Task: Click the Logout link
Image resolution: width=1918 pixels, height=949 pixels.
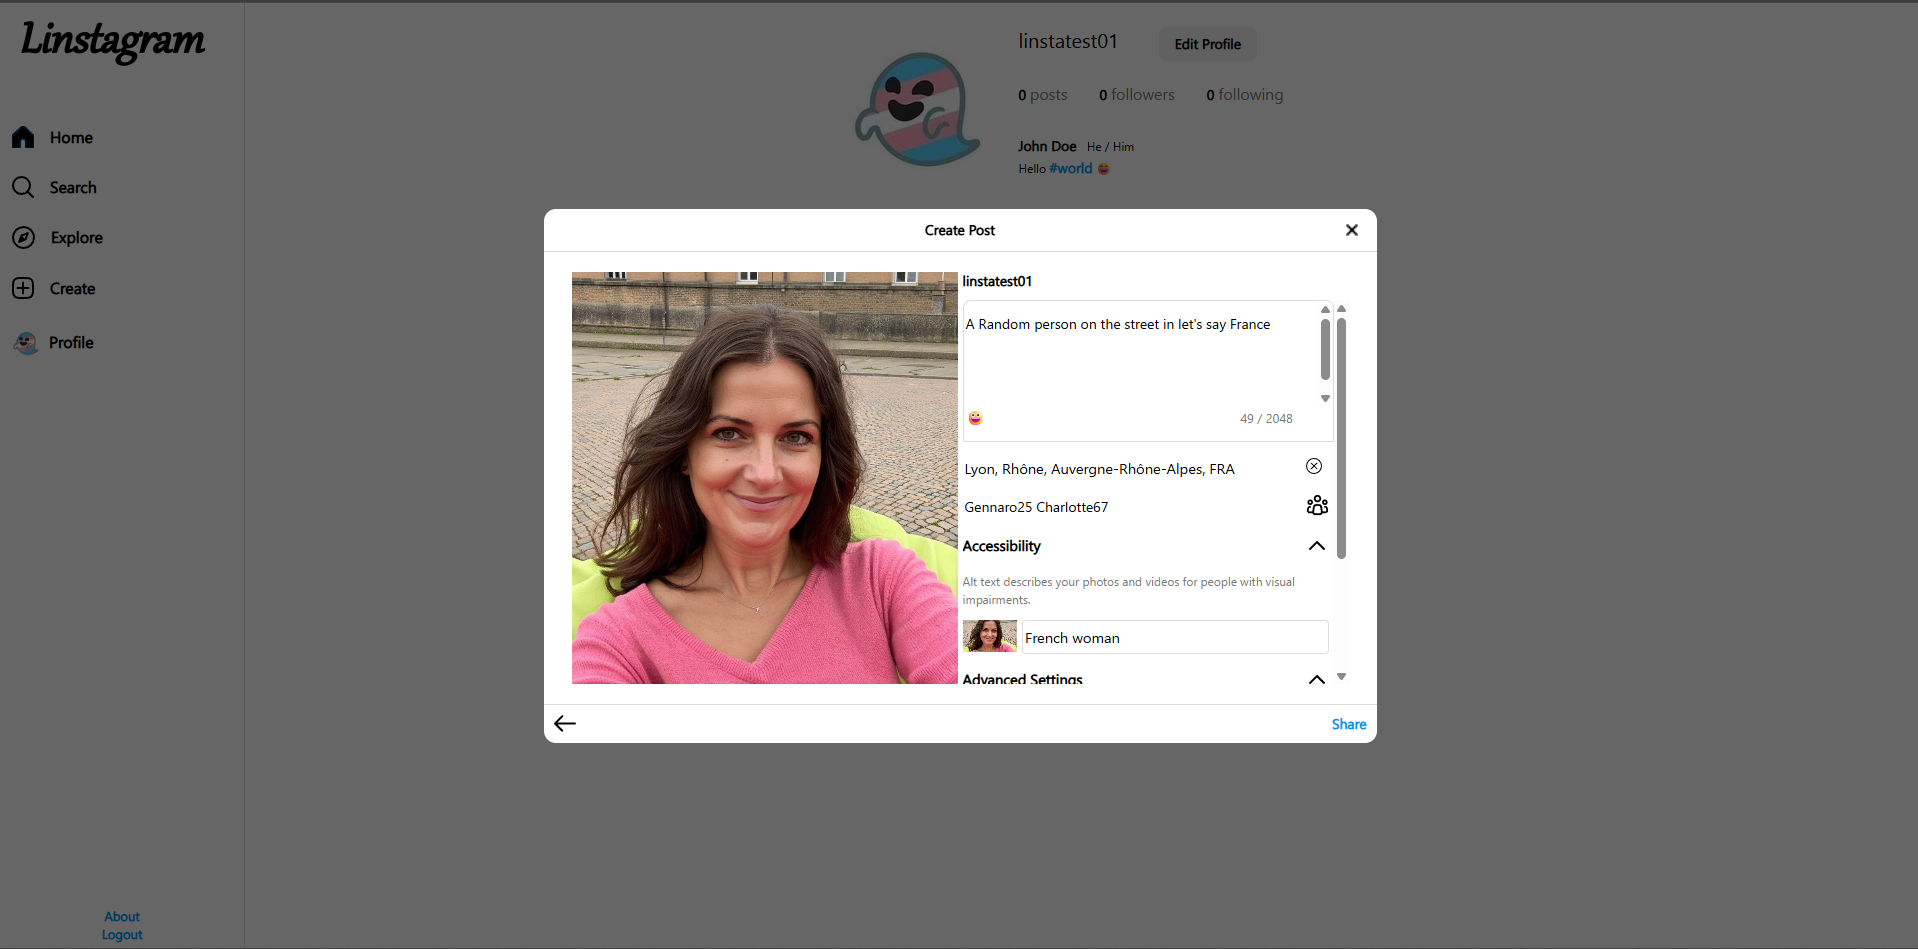Action: [x=122, y=935]
